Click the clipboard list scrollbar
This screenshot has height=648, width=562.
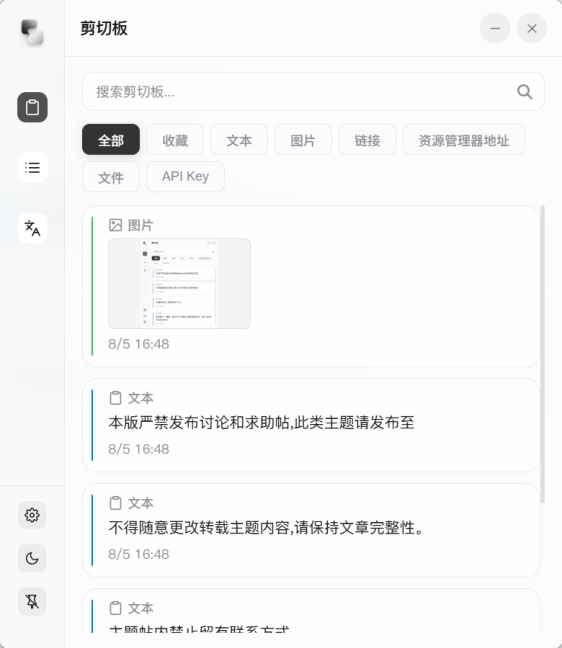point(542,354)
